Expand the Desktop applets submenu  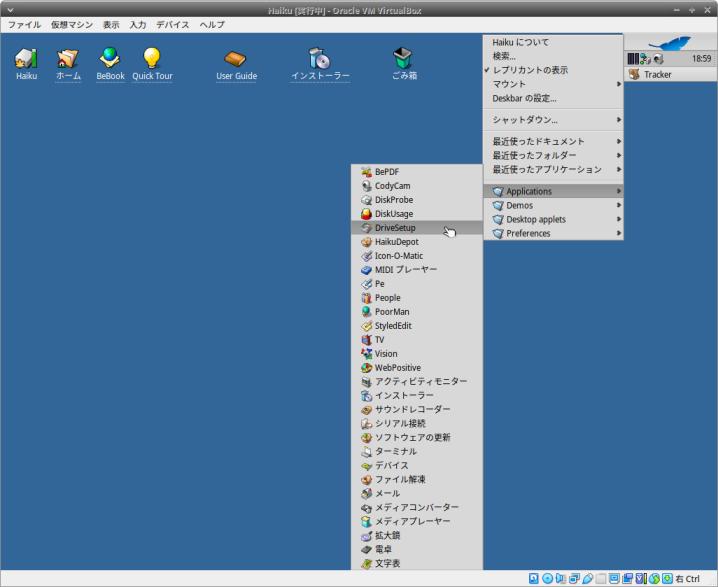[553, 219]
